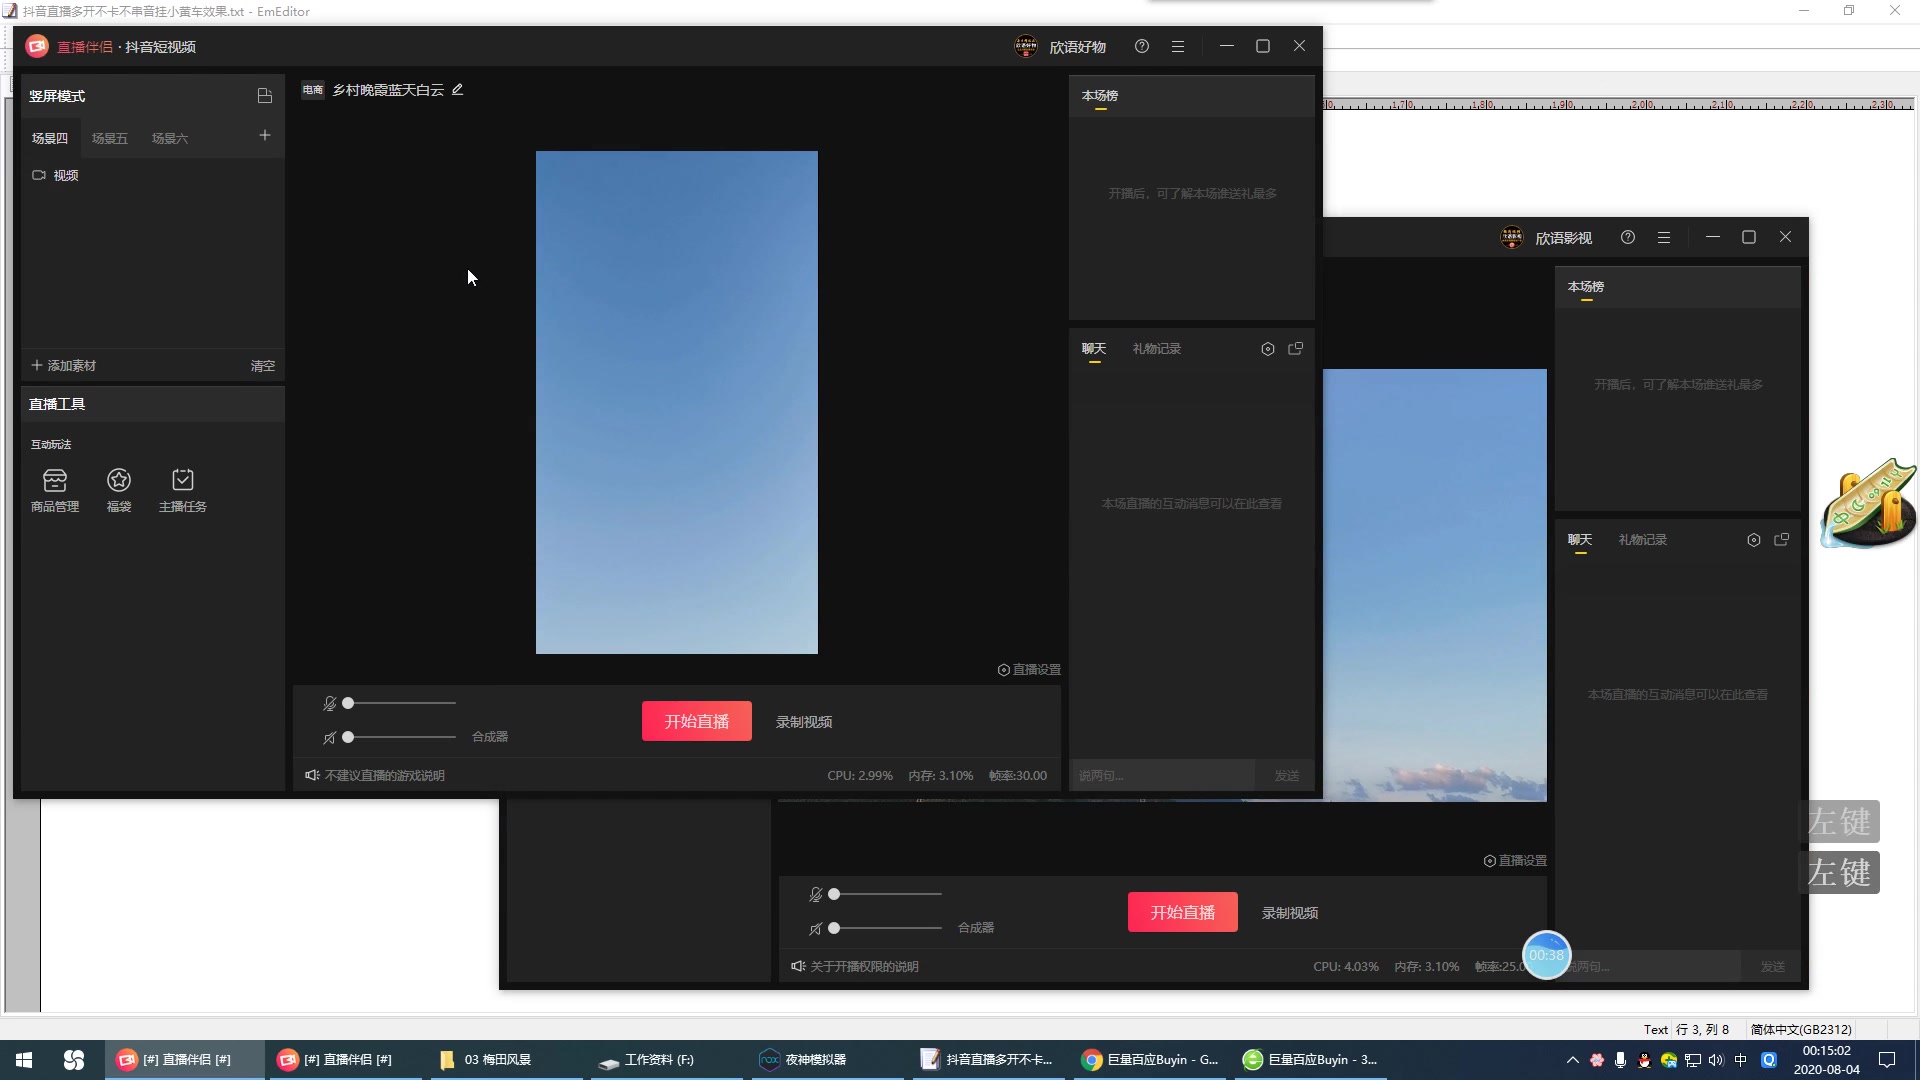Screen dimensions: 1920x1080
Task: Switch to 礼物记录 tab in 欣语影视 window
Action: point(1643,540)
